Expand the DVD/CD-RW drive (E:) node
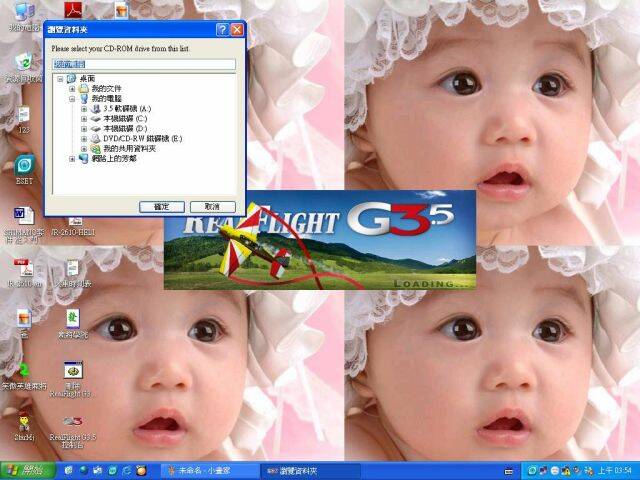 tap(84, 138)
